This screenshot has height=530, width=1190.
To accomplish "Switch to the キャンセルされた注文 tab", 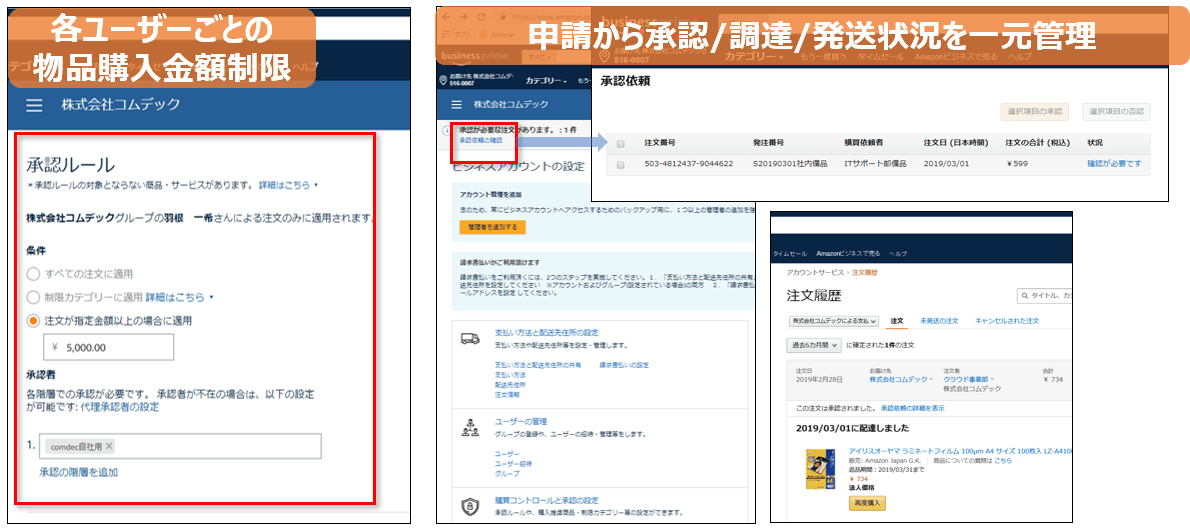I will coord(1007,321).
